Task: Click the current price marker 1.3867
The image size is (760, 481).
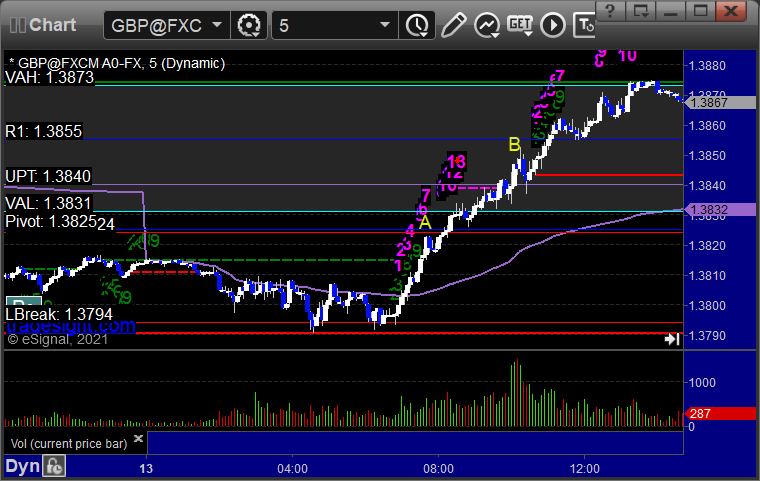Action: 720,103
